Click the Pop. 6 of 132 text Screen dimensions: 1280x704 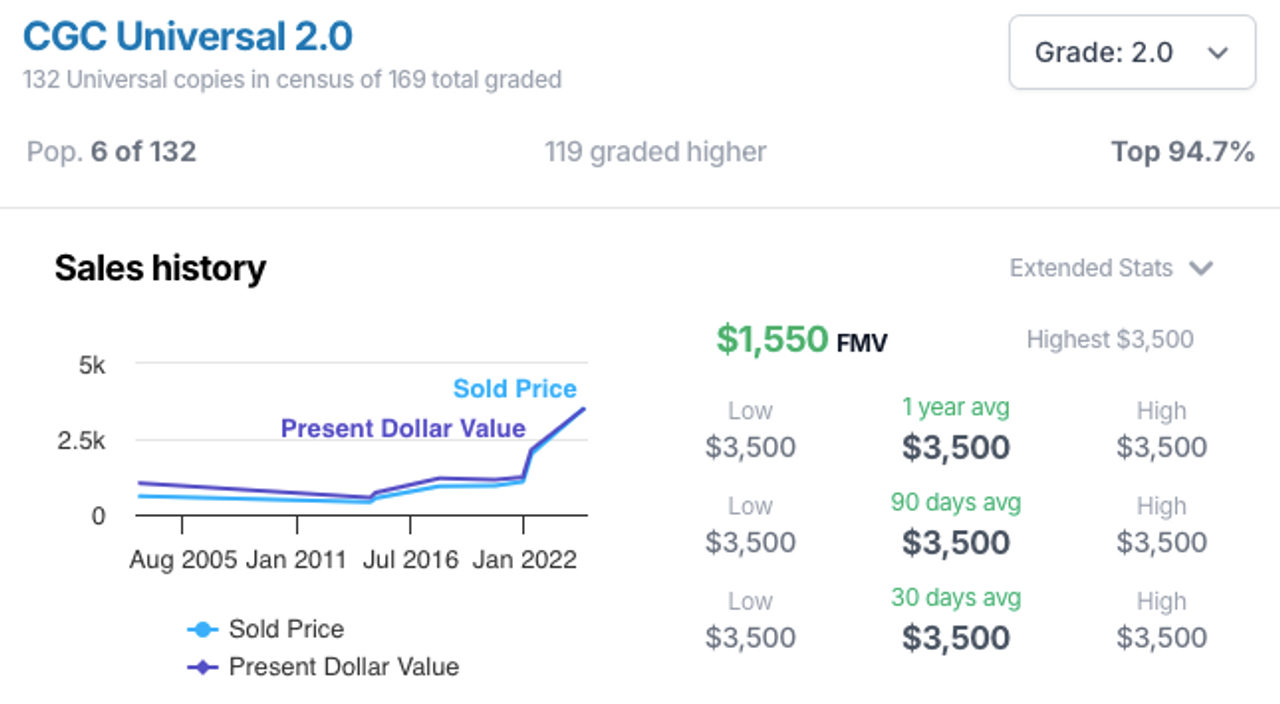pos(111,152)
